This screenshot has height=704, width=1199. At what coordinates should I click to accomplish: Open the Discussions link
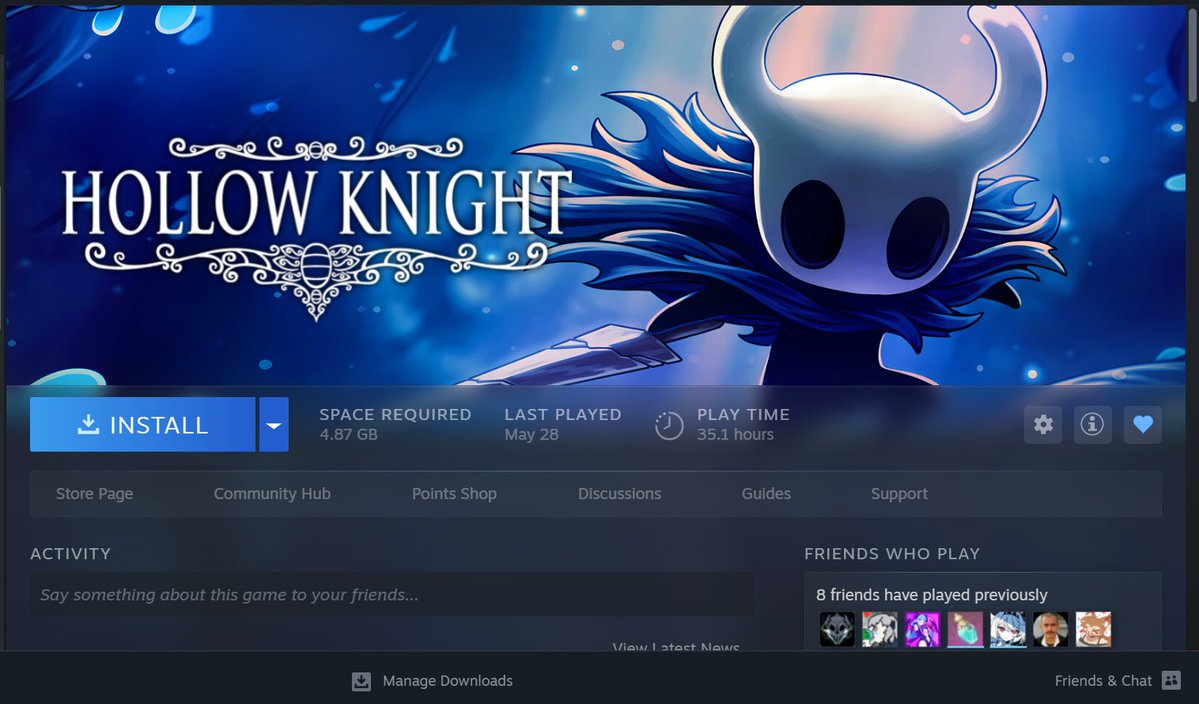(619, 494)
